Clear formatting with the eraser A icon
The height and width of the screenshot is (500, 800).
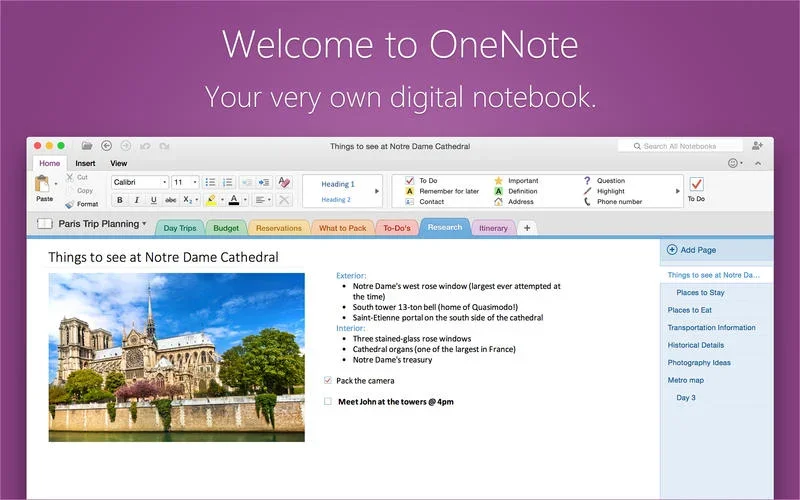tap(284, 182)
